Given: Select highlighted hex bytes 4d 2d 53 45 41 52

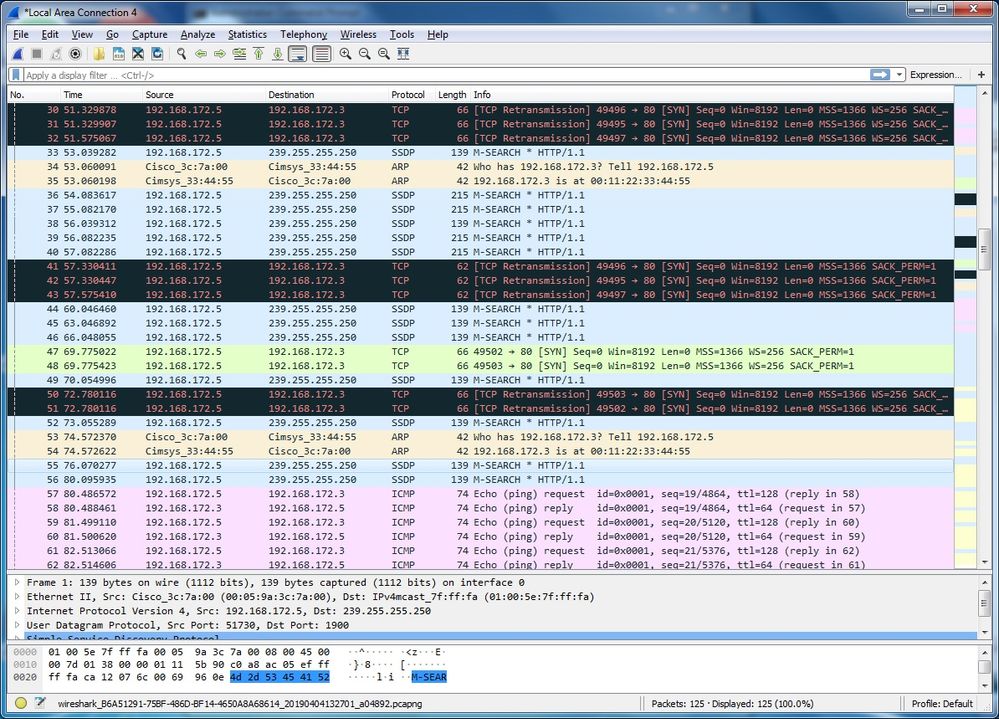Looking at the screenshot, I should 280,677.
